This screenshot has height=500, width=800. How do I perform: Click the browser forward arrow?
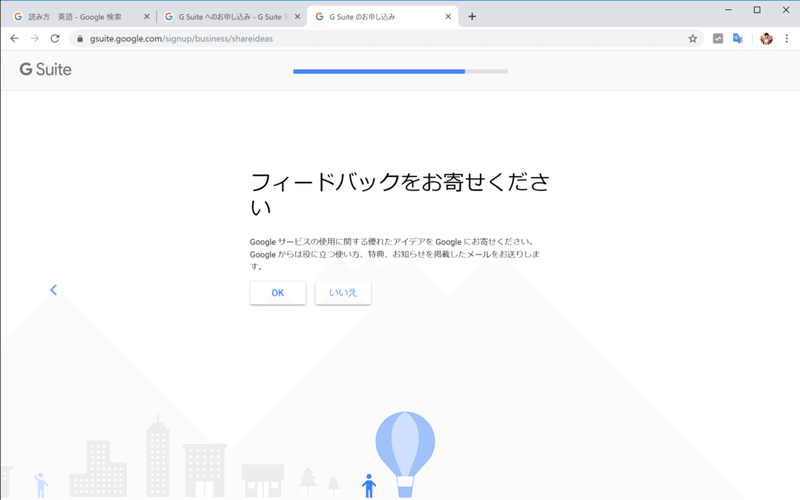point(34,38)
